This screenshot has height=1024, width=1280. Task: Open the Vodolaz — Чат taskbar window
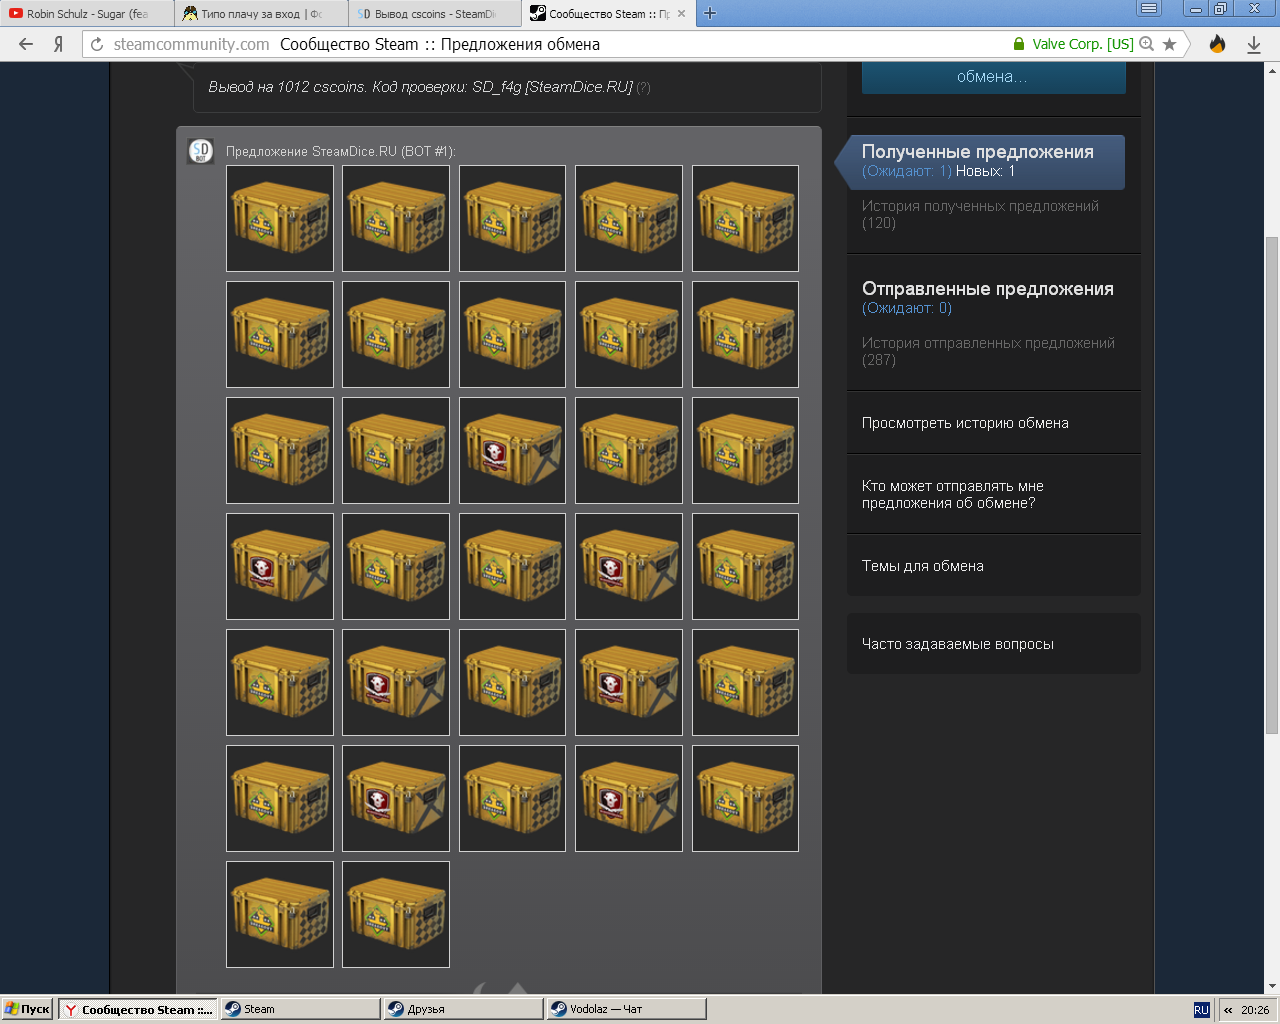(x=627, y=1010)
